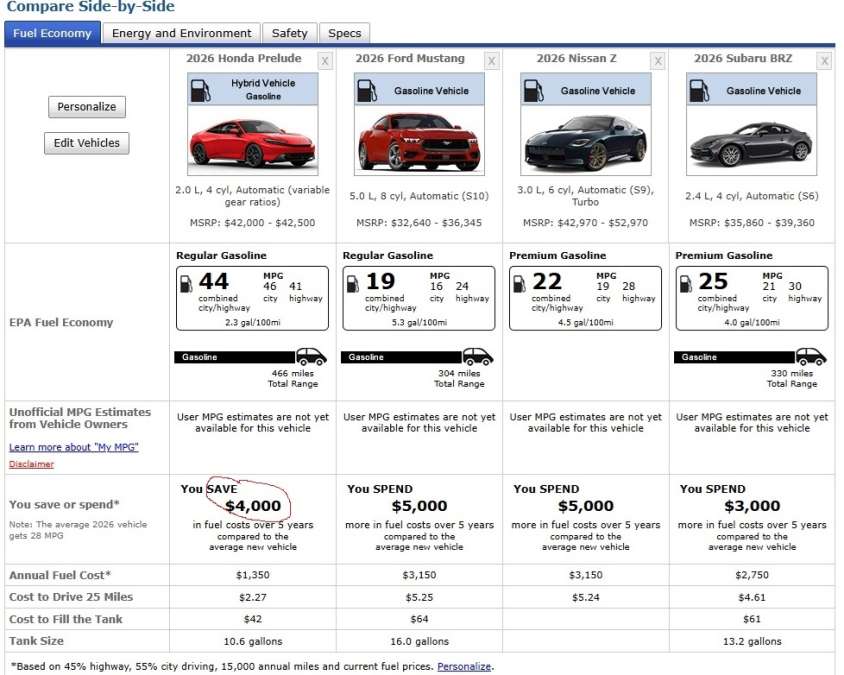Open the Learn more about My MPG link
The image size is (844, 675).
pyautogui.click(x=74, y=447)
